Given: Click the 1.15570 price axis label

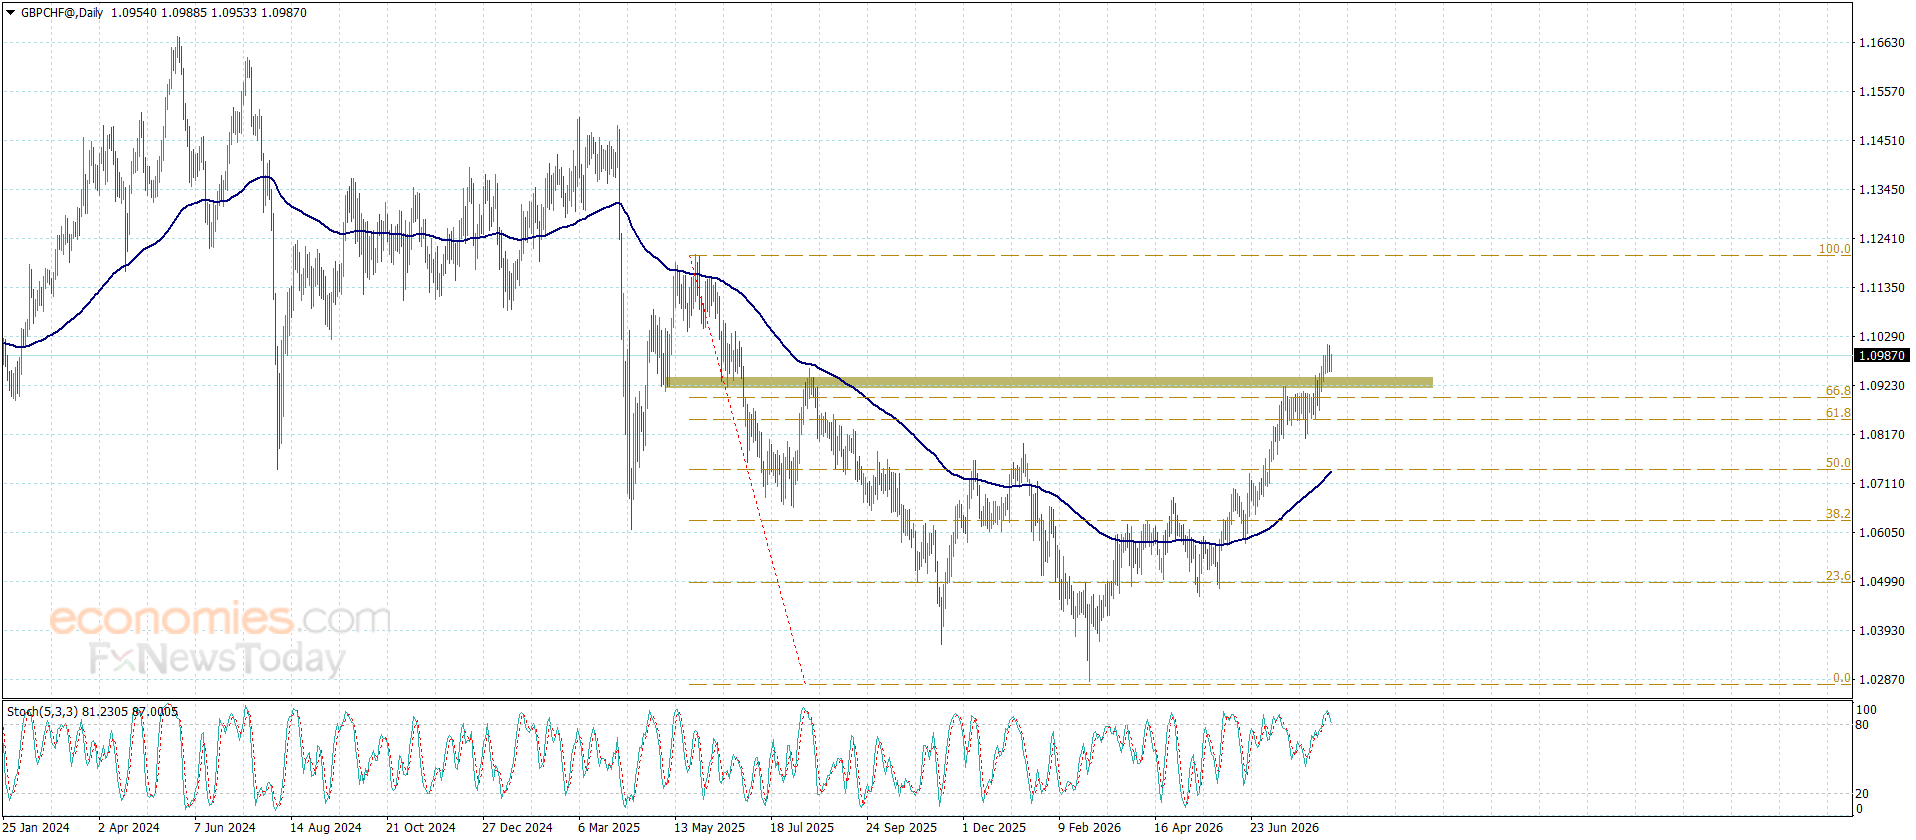Looking at the screenshot, I should pos(1881,92).
